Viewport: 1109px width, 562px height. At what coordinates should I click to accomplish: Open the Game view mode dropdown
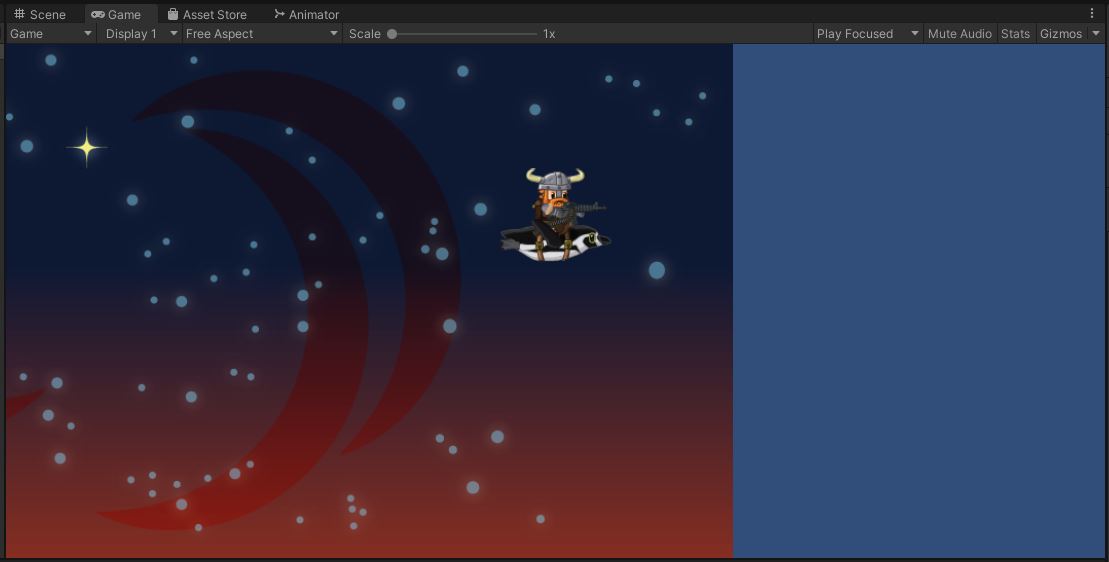(x=50, y=34)
